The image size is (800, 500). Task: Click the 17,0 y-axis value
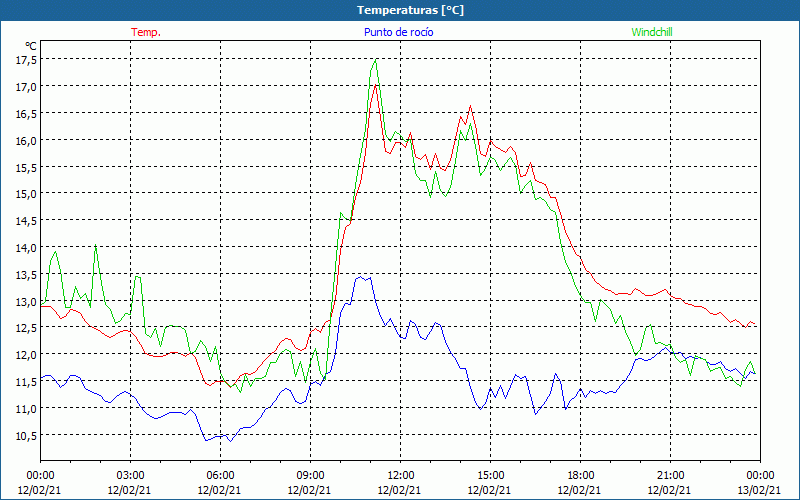(27, 87)
